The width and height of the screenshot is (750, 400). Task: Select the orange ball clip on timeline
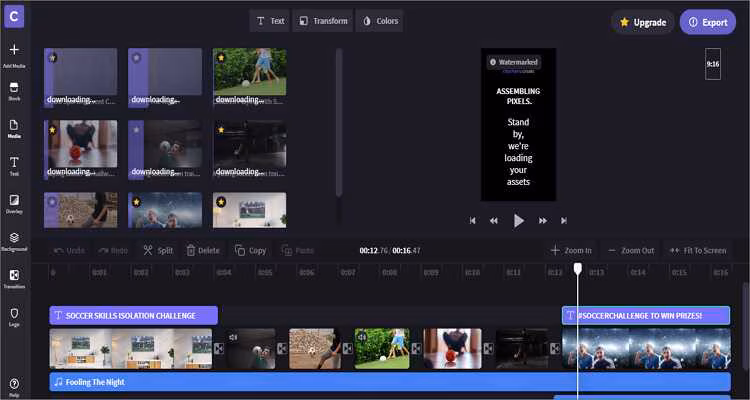point(452,348)
